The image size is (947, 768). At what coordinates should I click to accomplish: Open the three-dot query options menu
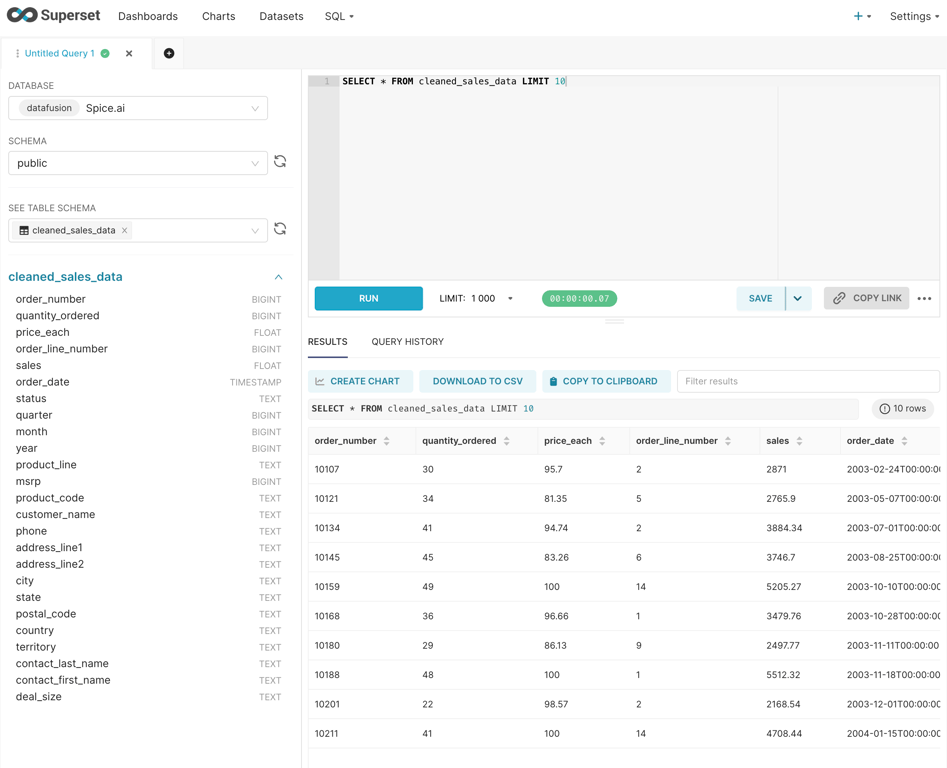tap(924, 298)
